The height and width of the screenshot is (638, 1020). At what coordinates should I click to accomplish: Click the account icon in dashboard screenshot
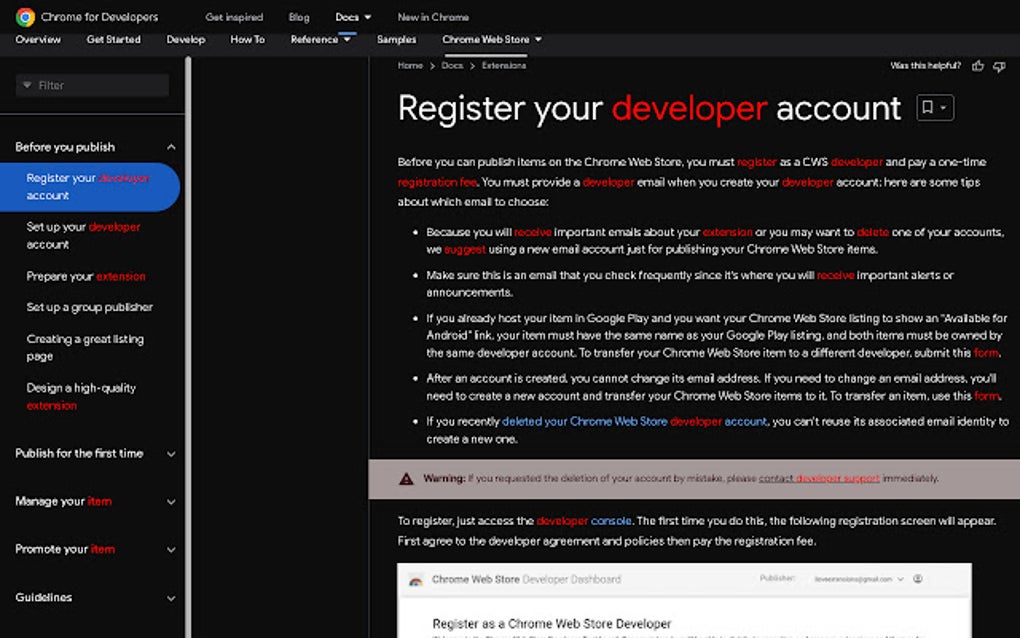point(918,579)
